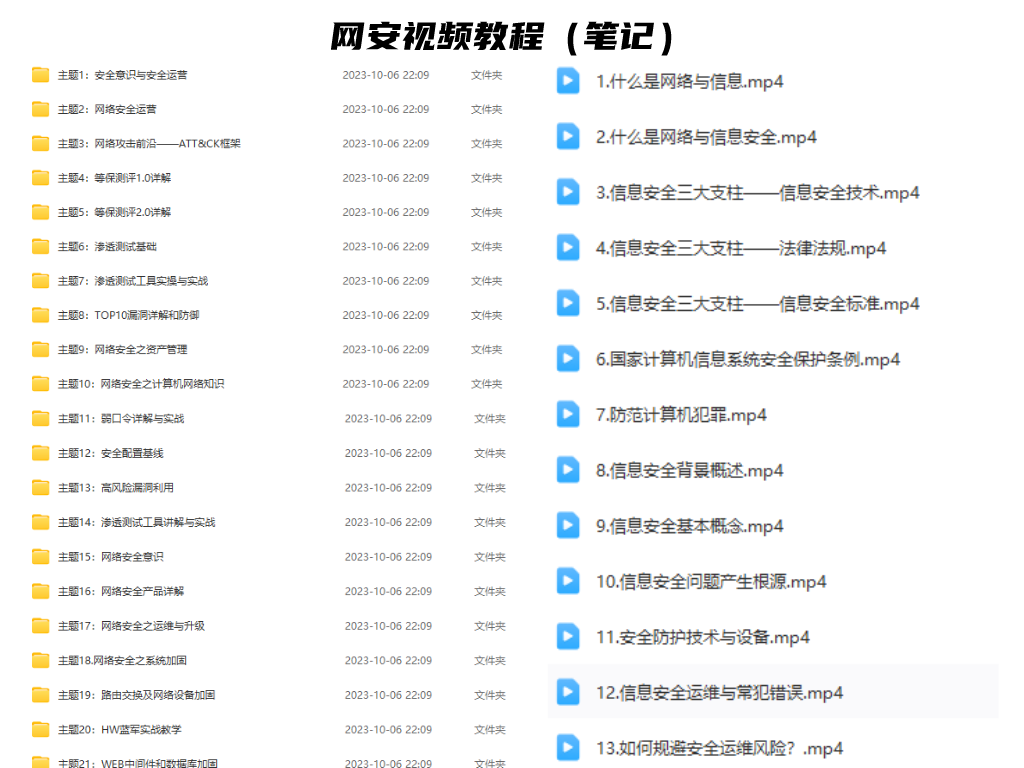Click the play icon for 13.如何规避安全运维风险
This screenshot has height=768, width=1024.
coord(568,747)
